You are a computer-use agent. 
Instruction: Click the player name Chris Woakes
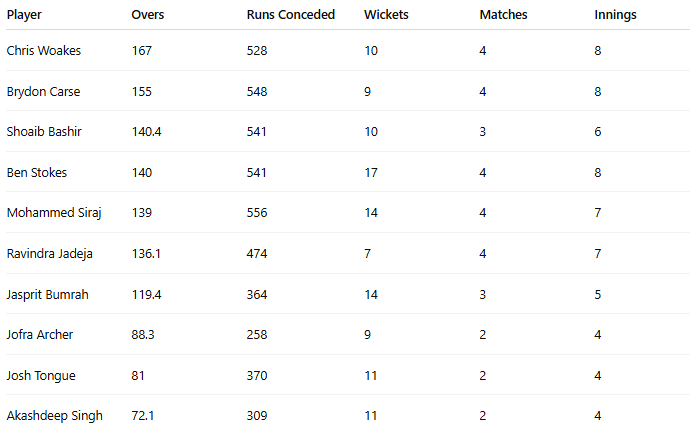pos(44,51)
